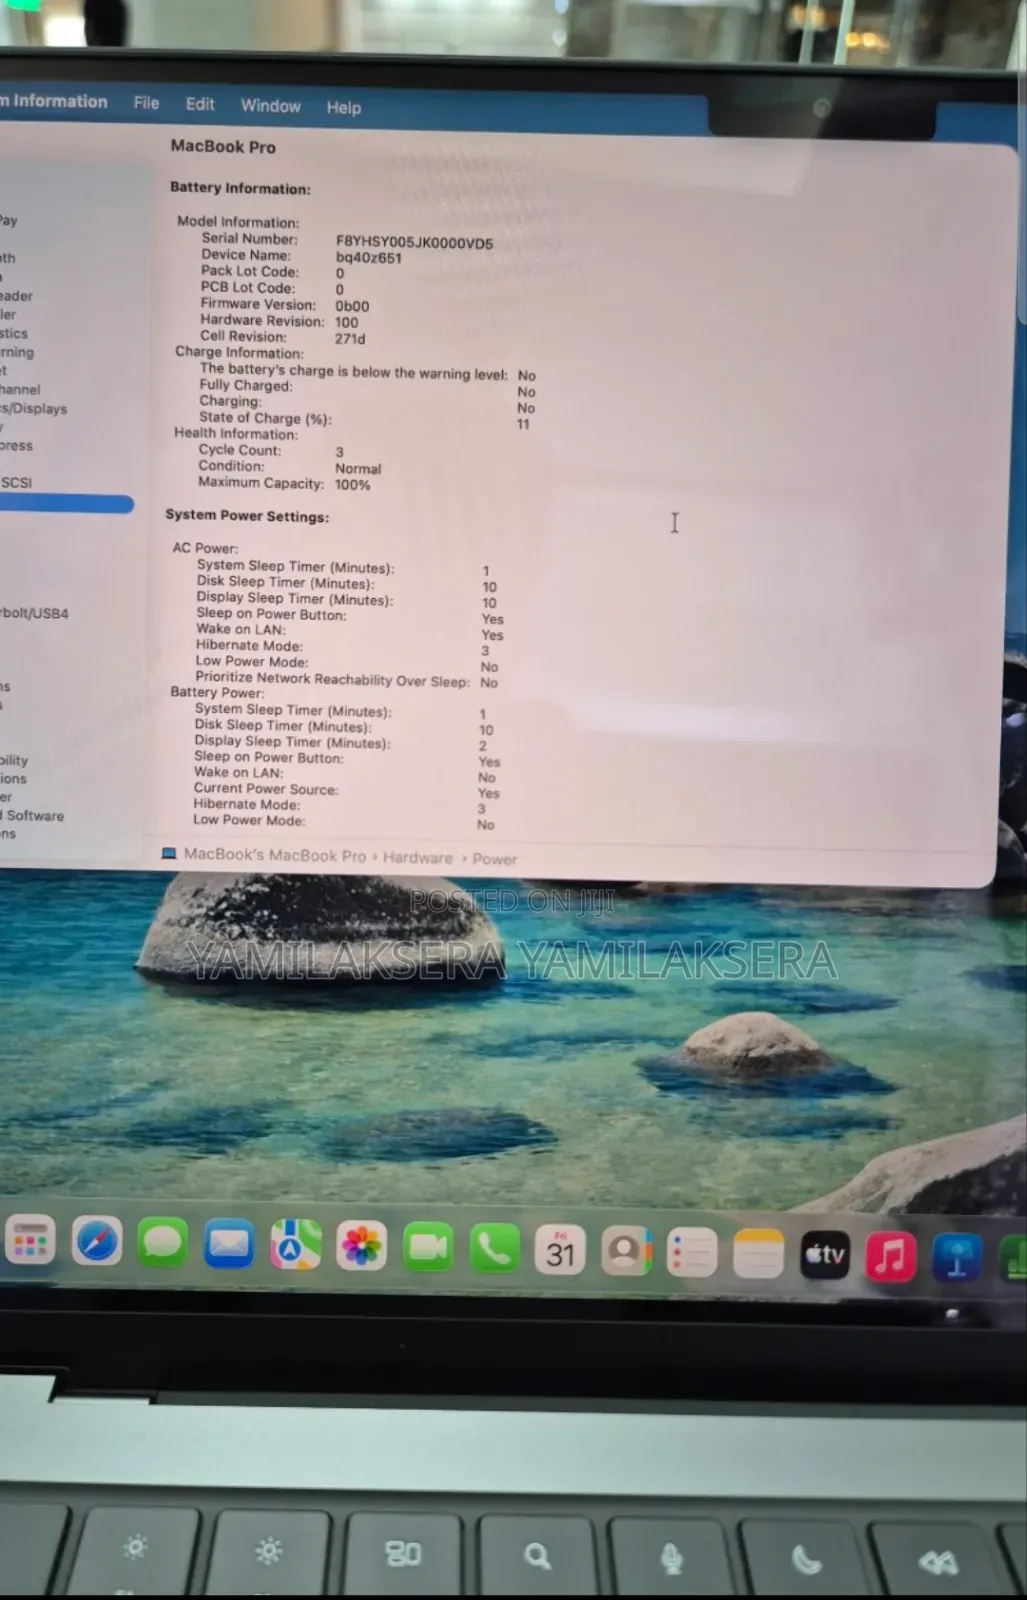Open Keynote app in the Dock

tap(957, 1258)
